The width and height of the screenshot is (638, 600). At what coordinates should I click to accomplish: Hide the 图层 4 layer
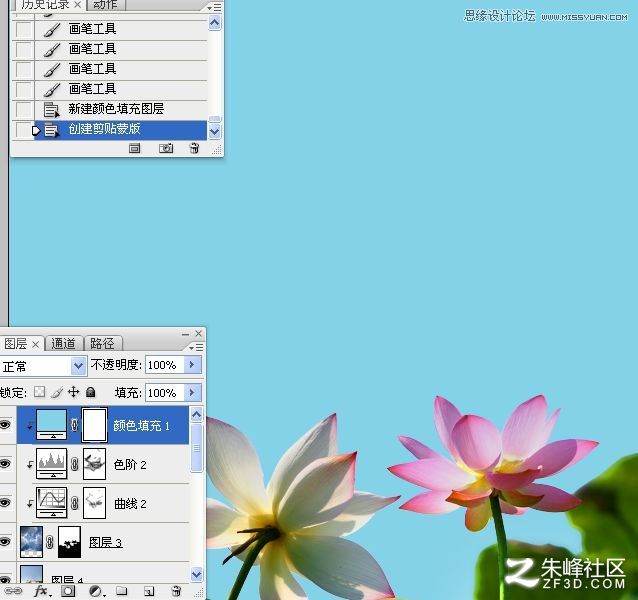click(x=5, y=579)
